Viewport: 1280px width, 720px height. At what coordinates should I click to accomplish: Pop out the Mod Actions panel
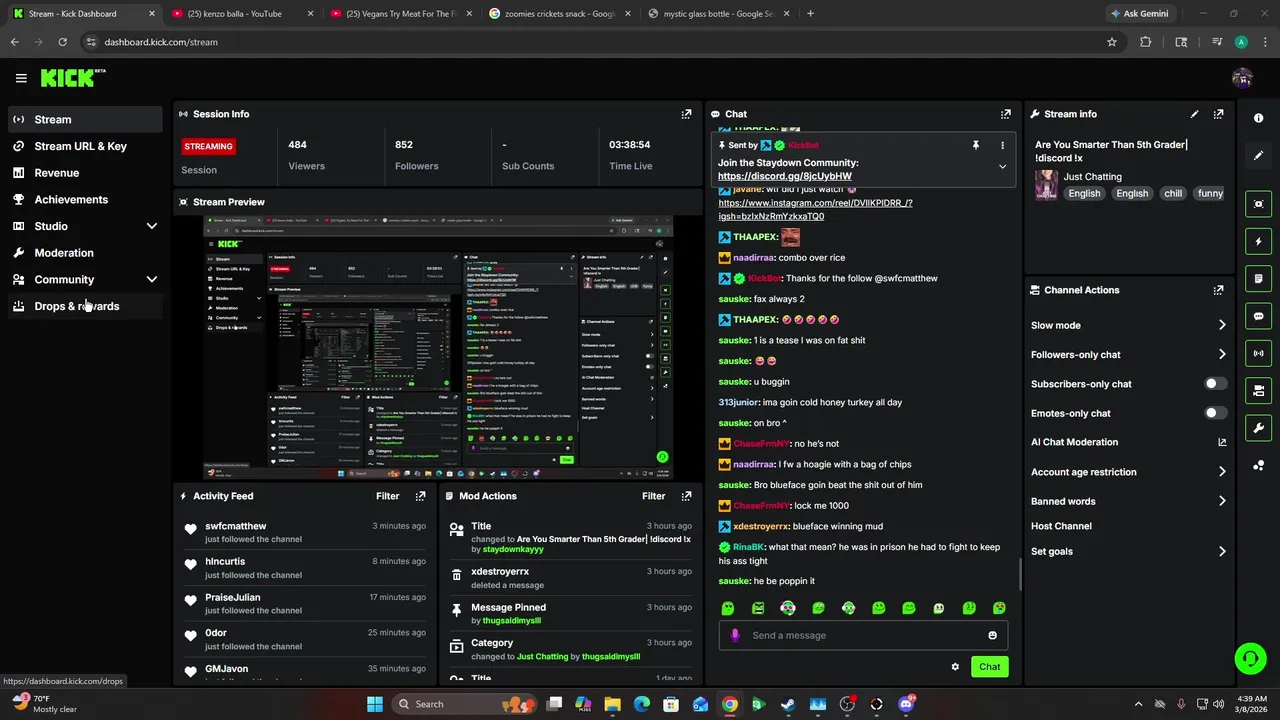pyautogui.click(x=686, y=496)
